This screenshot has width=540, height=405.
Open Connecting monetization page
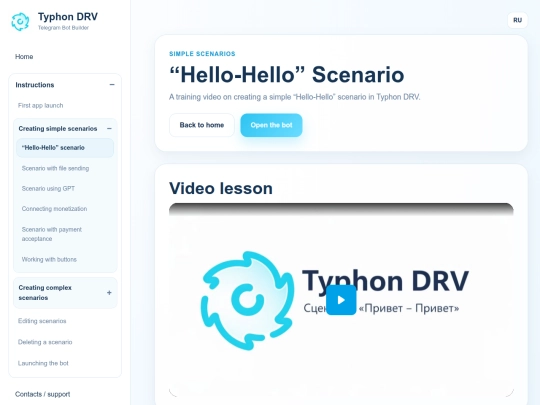coord(54,209)
